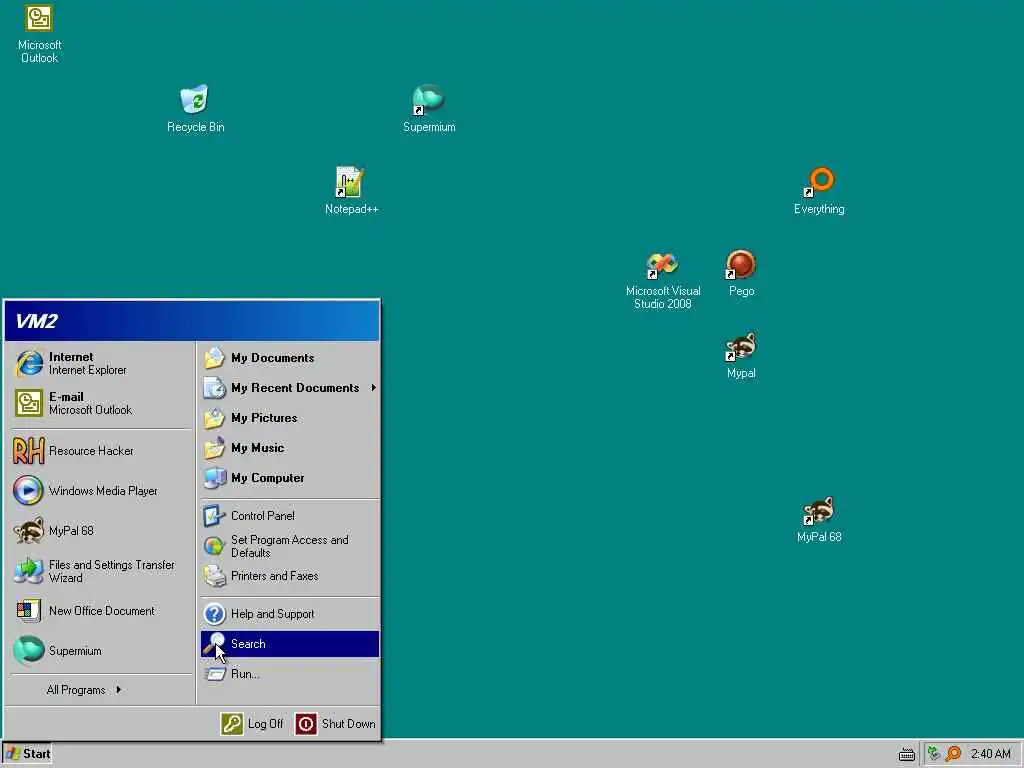This screenshot has width=1024, height=768.
Task: Open Files and Settings Transfer Wizard
Action: click(101, 571)
